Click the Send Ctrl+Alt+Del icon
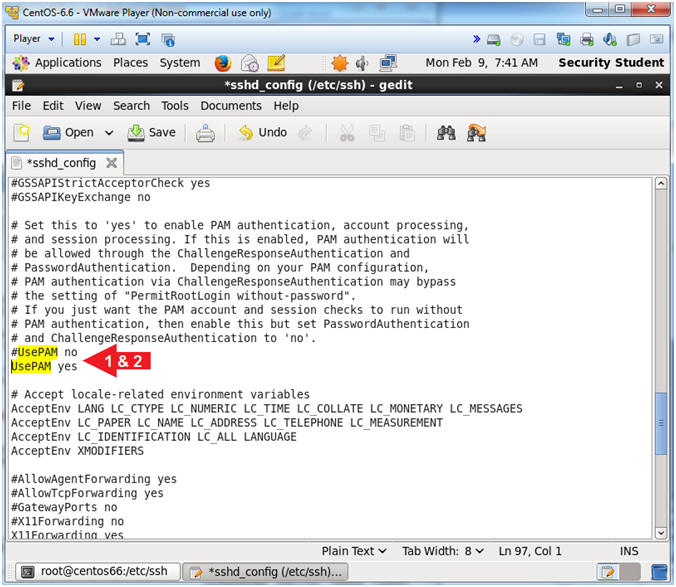 [118, 39]
